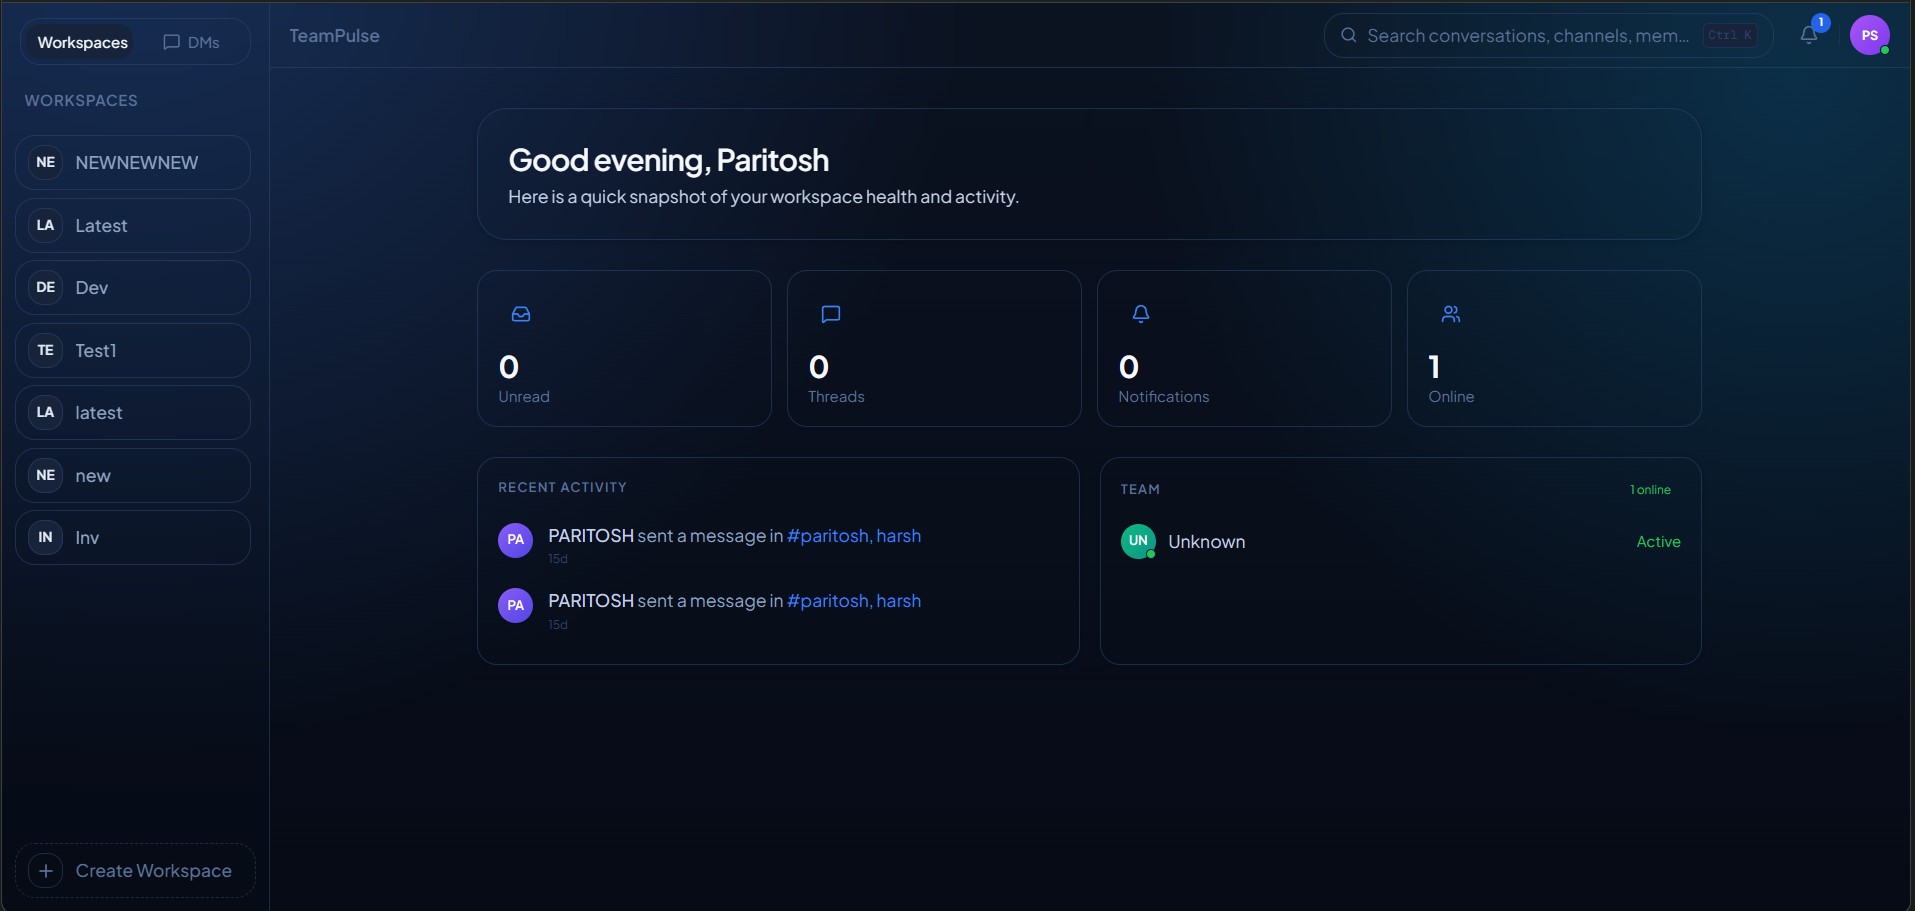Click the PS profile avatar icon
Image resolution: width=1915 pixels, height=911 pixels.
pos(1871,35)
